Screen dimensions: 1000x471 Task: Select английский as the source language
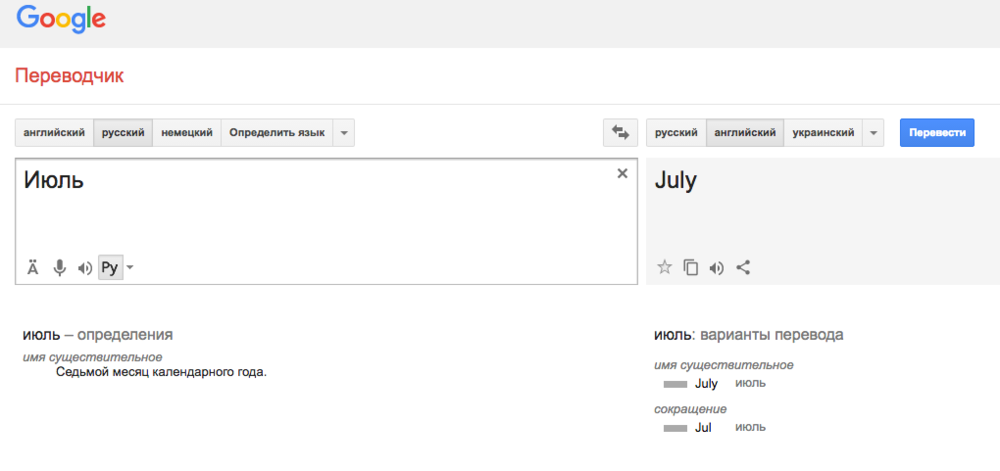point(54,133)
